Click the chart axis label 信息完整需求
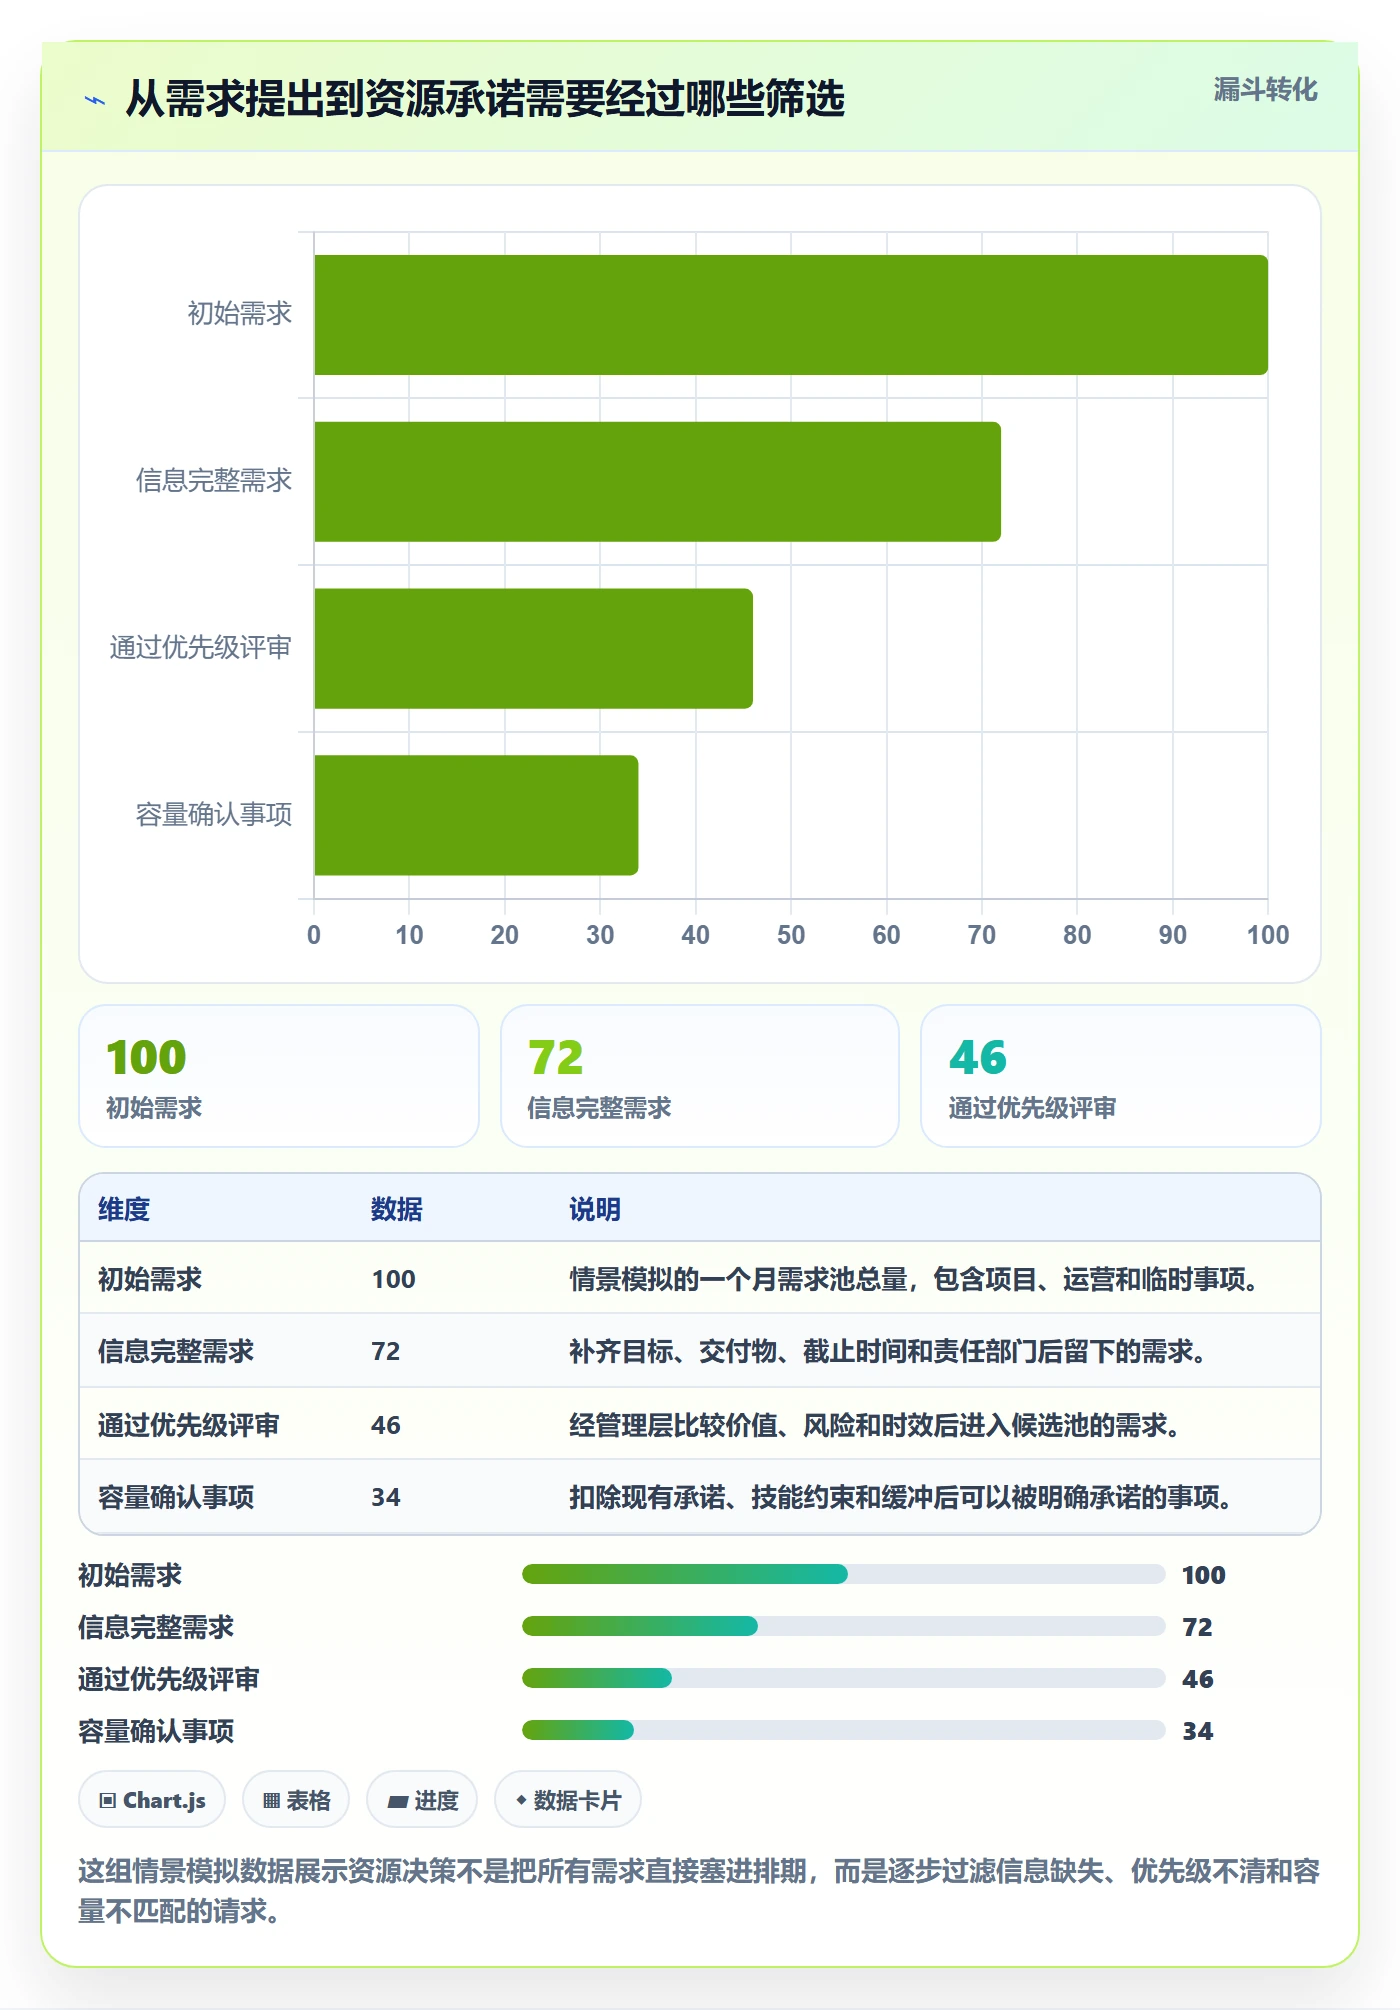Image resolution: width=1400 pixels, height=2010 pixels. [x=214, y=481]
